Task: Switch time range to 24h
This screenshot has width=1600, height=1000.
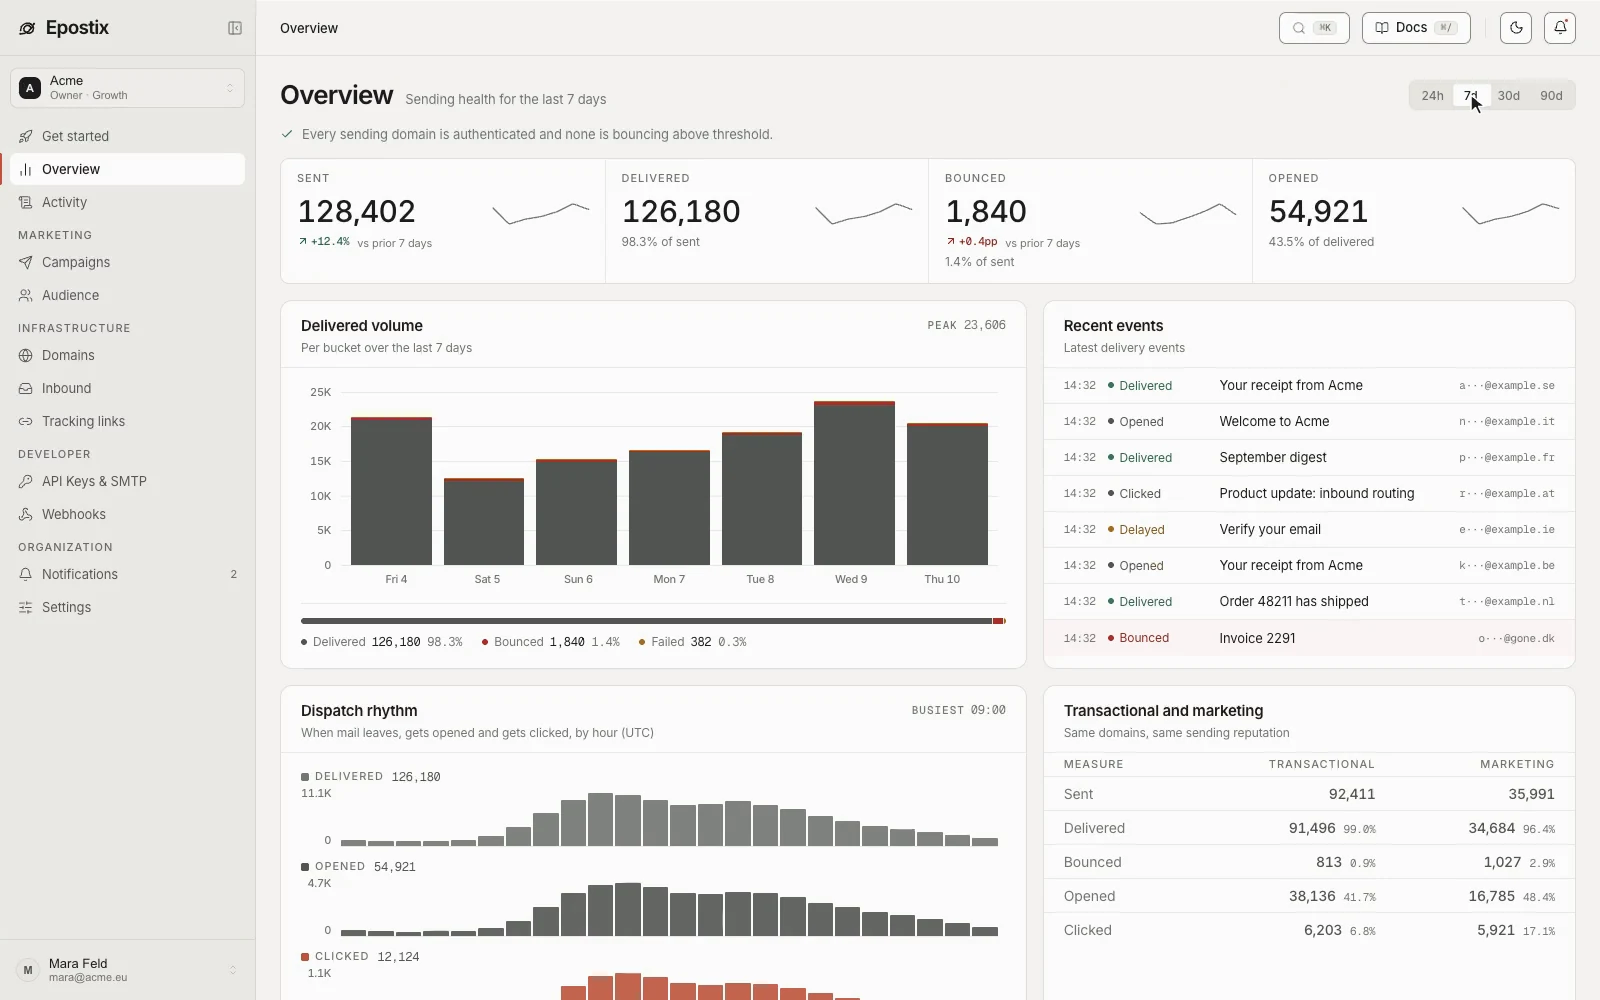Action: pos(1432,96)
